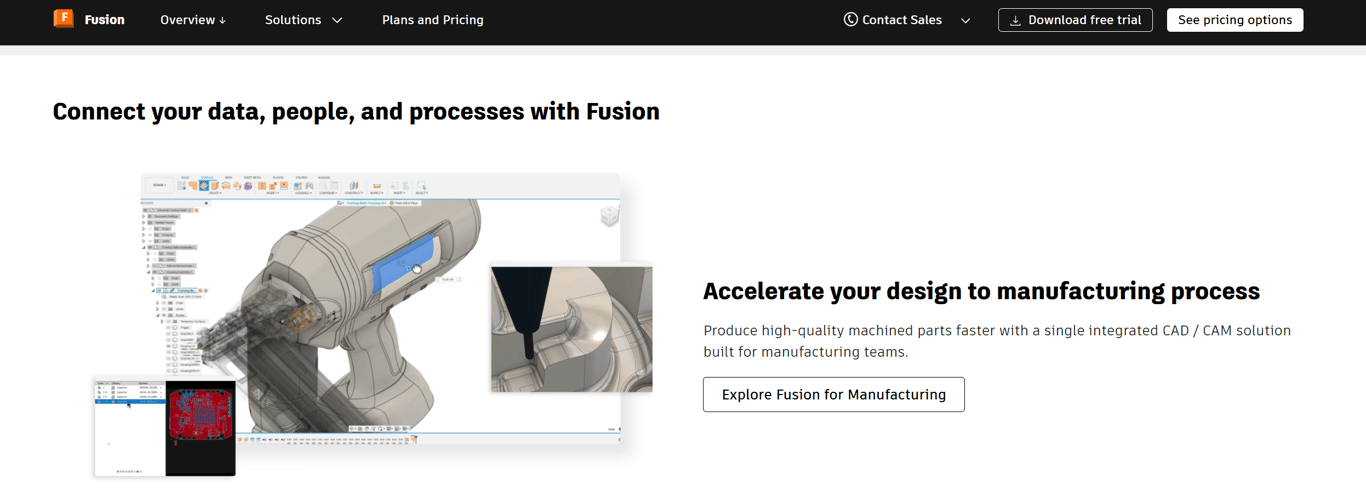The width and height of the screenshot is (1366, 503).
Task: Click Explore Fusion for Manufacturing
Action: [x=833, y=394]
